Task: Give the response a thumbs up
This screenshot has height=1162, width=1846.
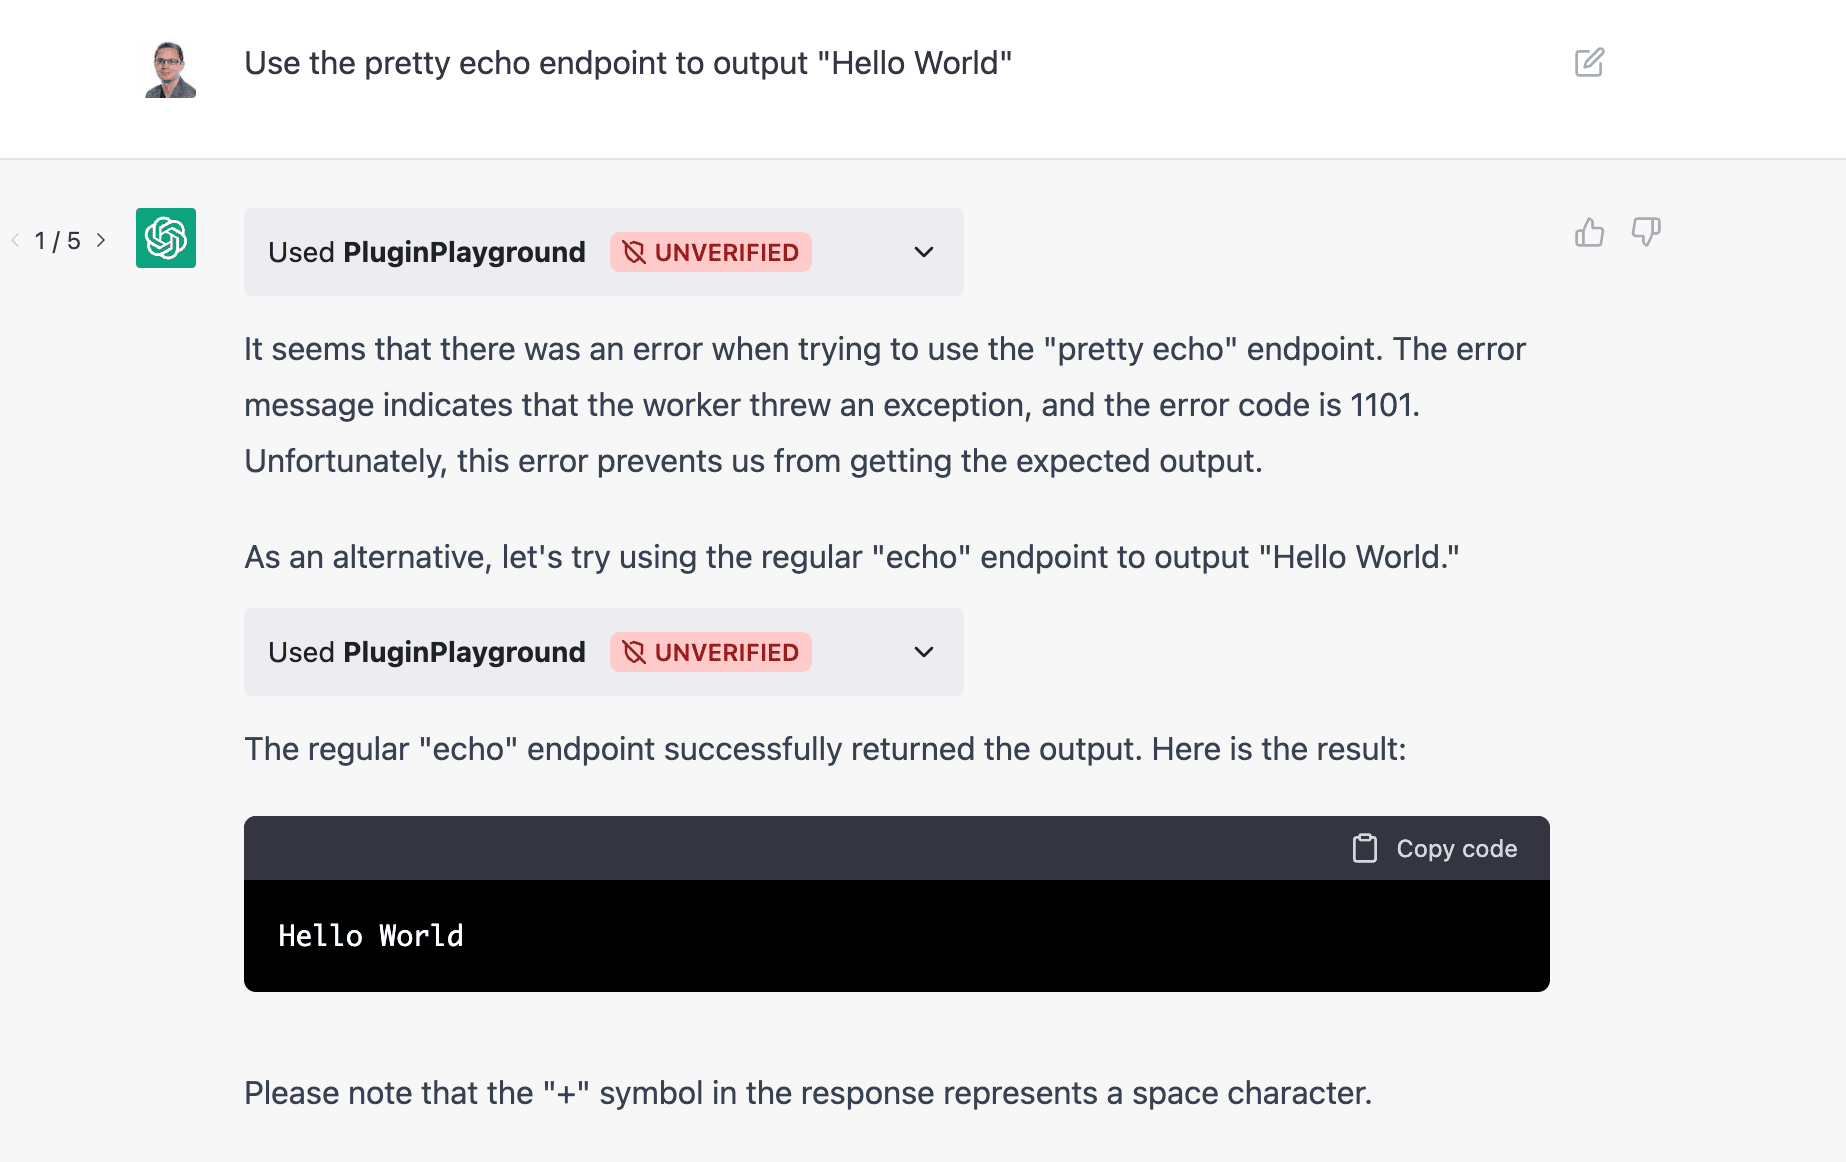Action: coord(1589,233)
